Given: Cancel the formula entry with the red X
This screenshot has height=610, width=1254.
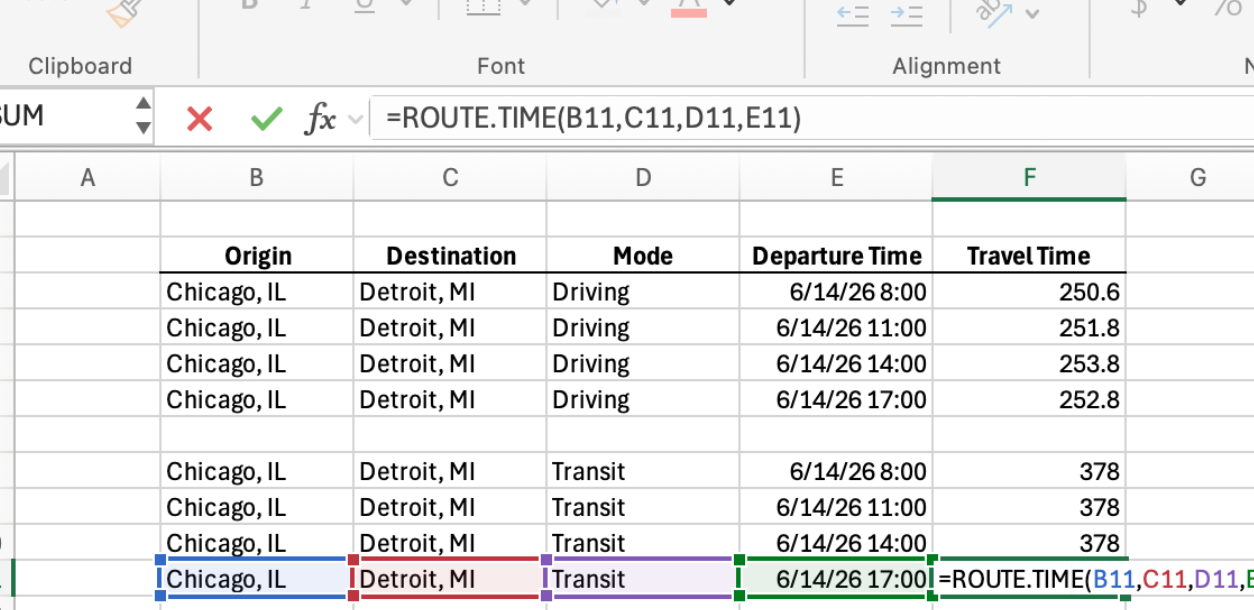Looking at the screenshot, I should pyautogui.click(x=200, y=119).
